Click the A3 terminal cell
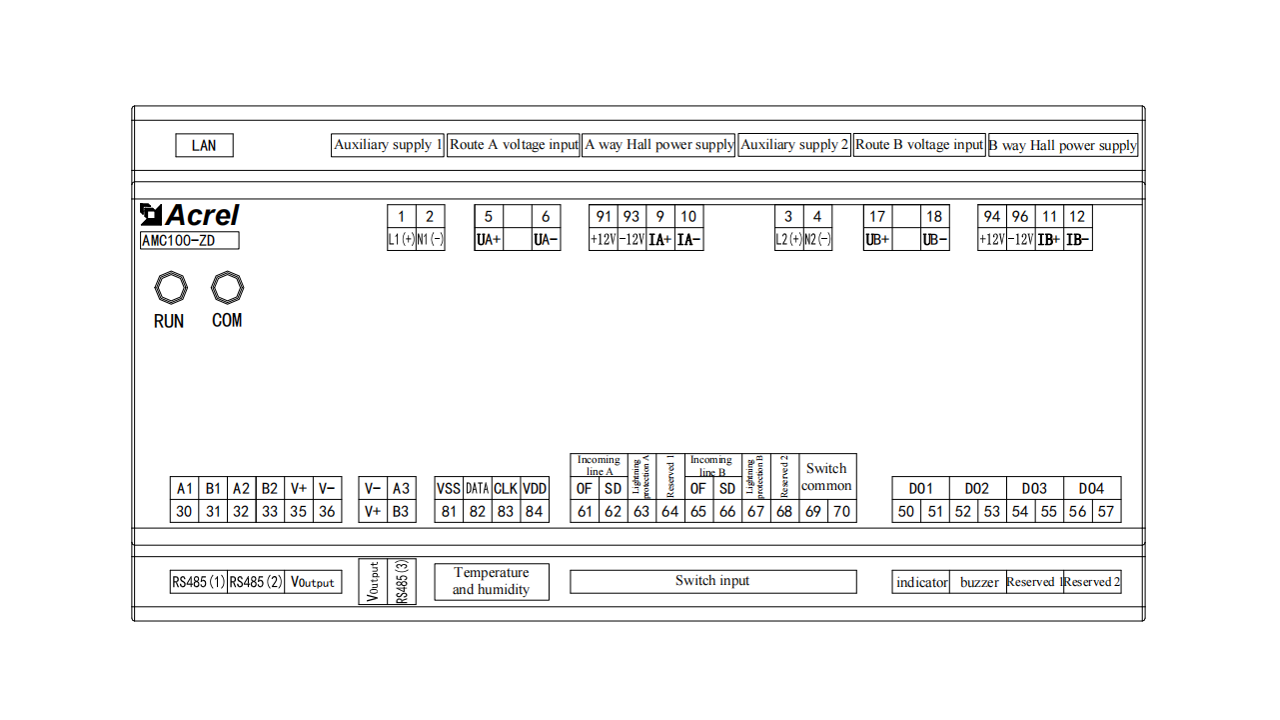Image resolution: width=1280 pixels, height=720 pixels. coord(401,488)
